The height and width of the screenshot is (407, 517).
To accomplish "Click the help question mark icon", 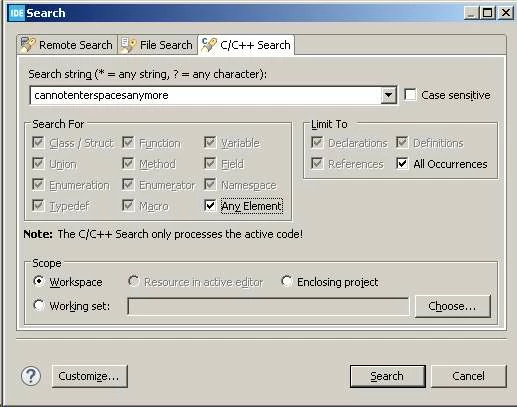I will [31, 376].
